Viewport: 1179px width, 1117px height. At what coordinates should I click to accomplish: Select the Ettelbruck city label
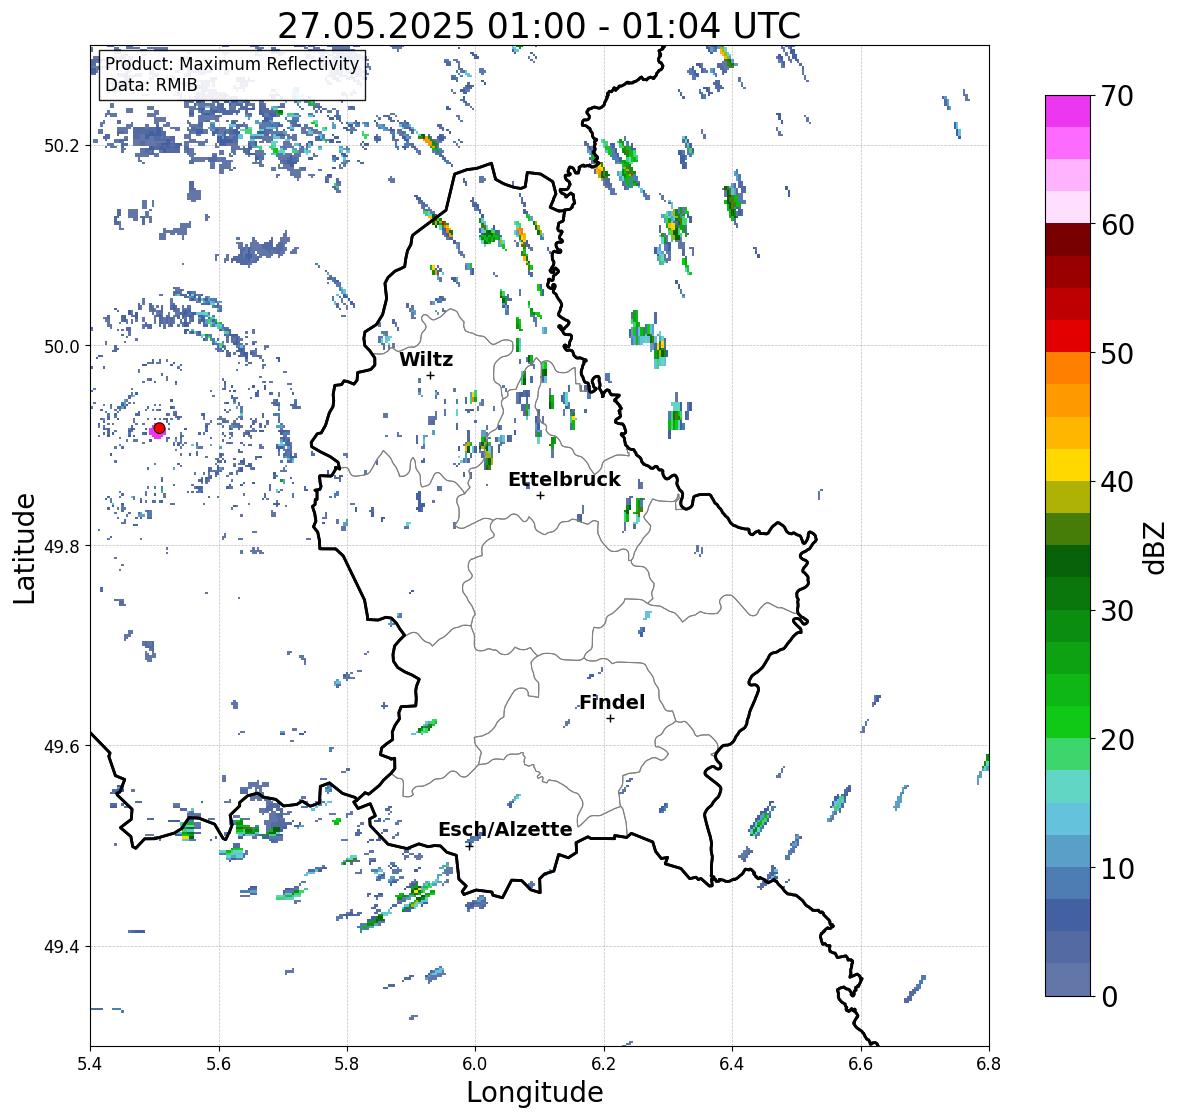pos(565,480)
